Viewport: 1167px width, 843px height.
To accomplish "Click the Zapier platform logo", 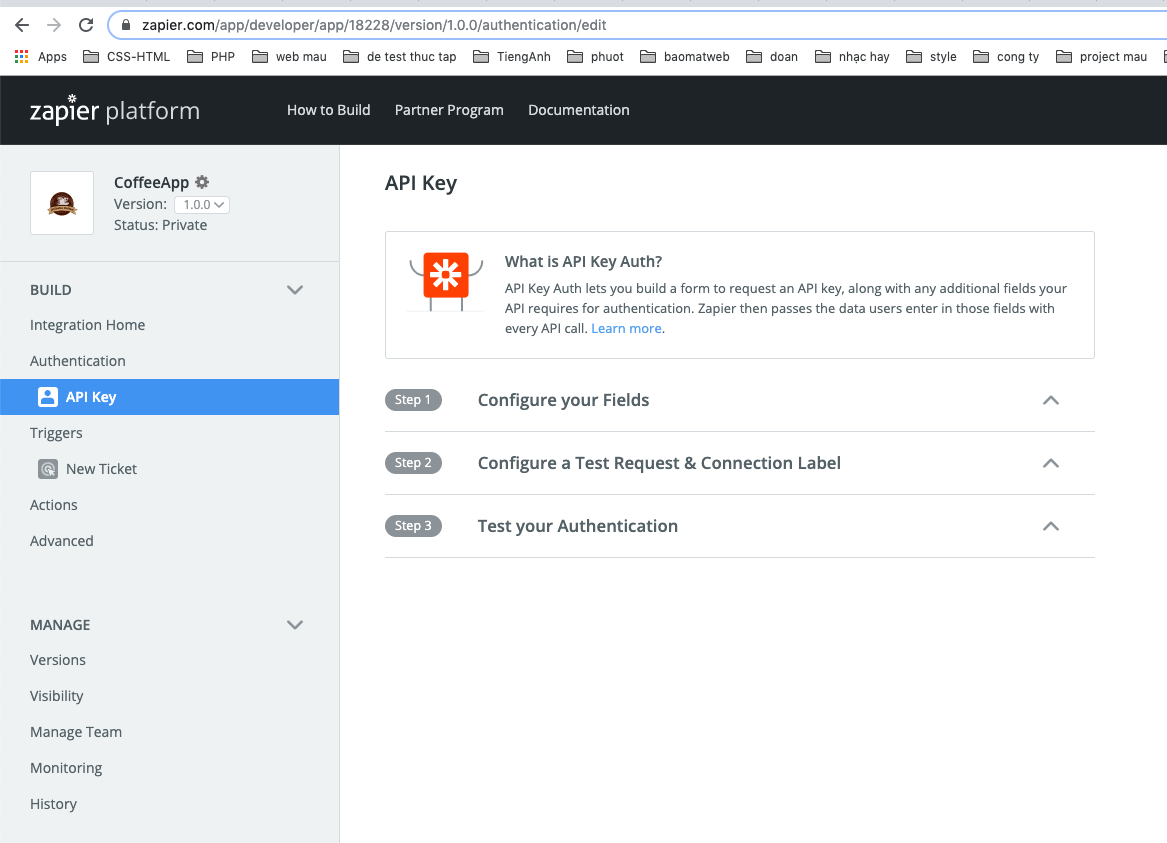I will 114,110.
